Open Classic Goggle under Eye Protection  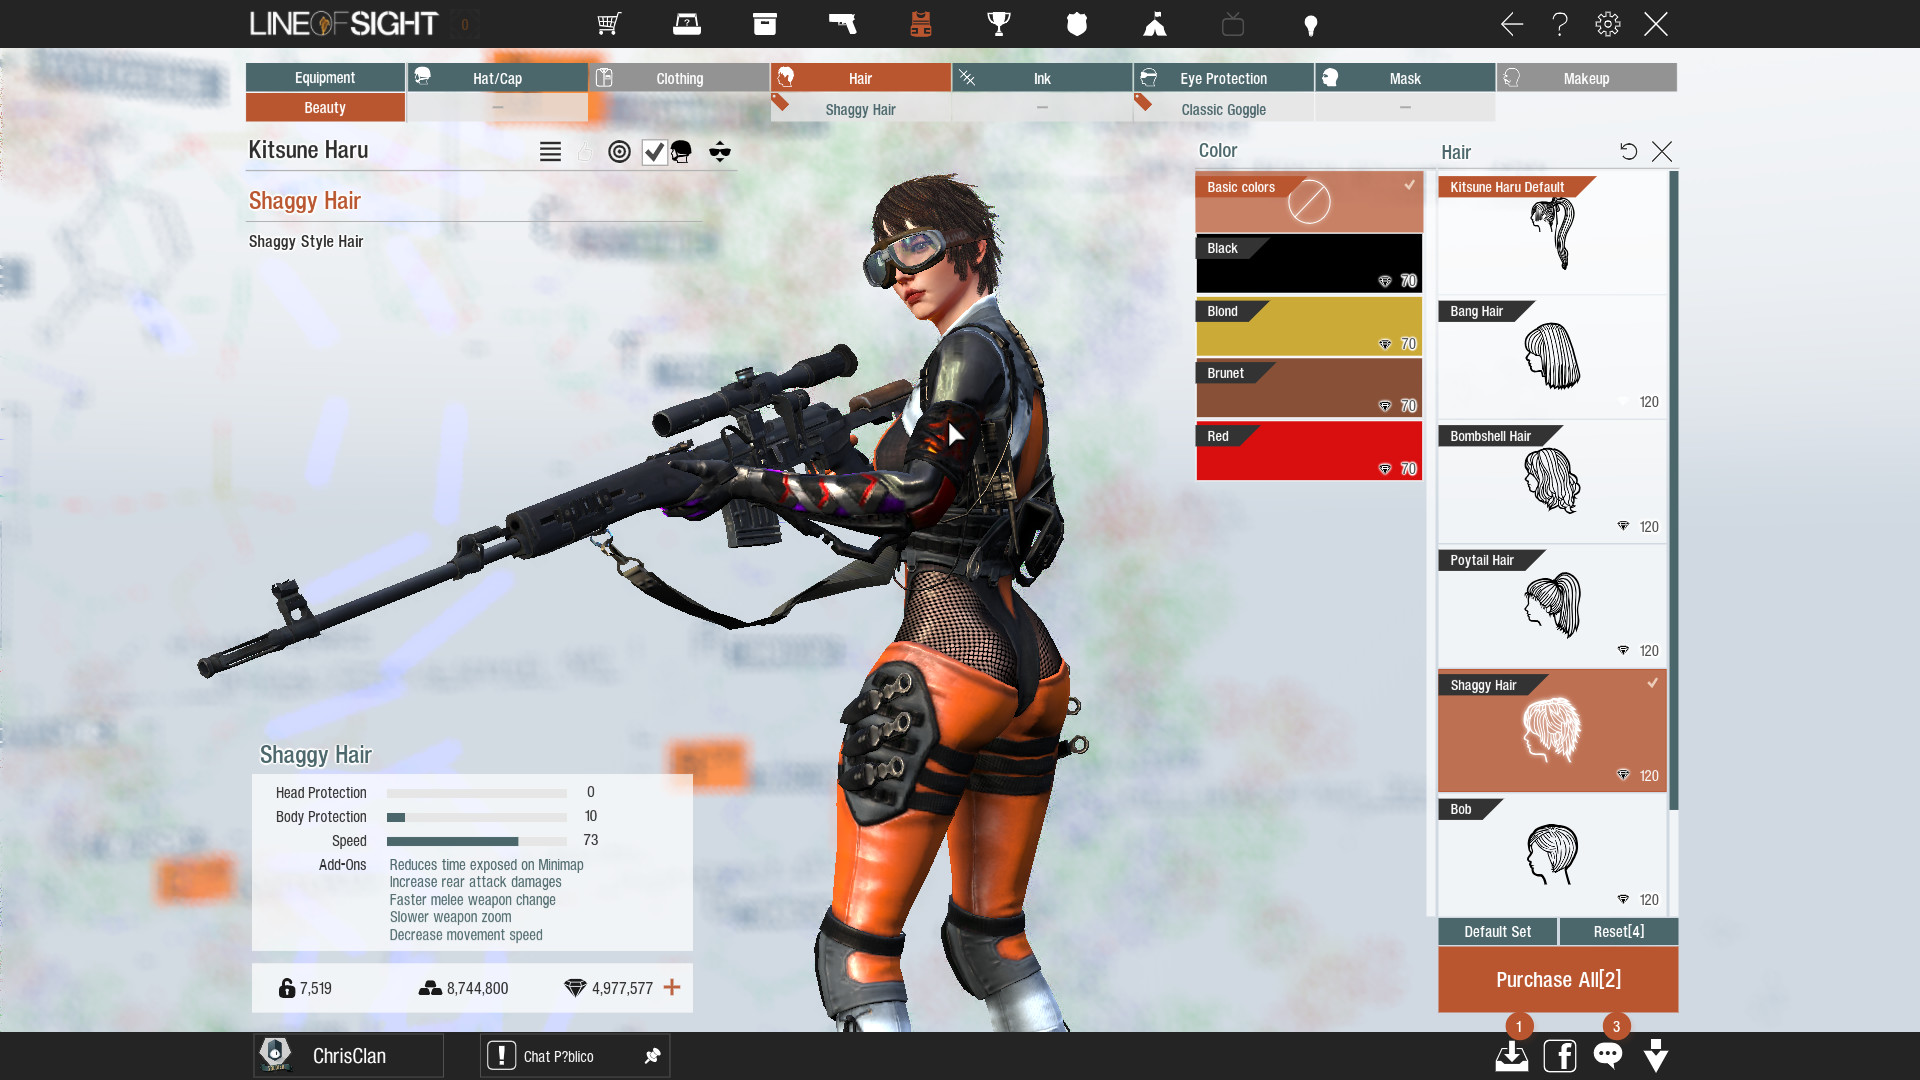(x=1222, y=109)
